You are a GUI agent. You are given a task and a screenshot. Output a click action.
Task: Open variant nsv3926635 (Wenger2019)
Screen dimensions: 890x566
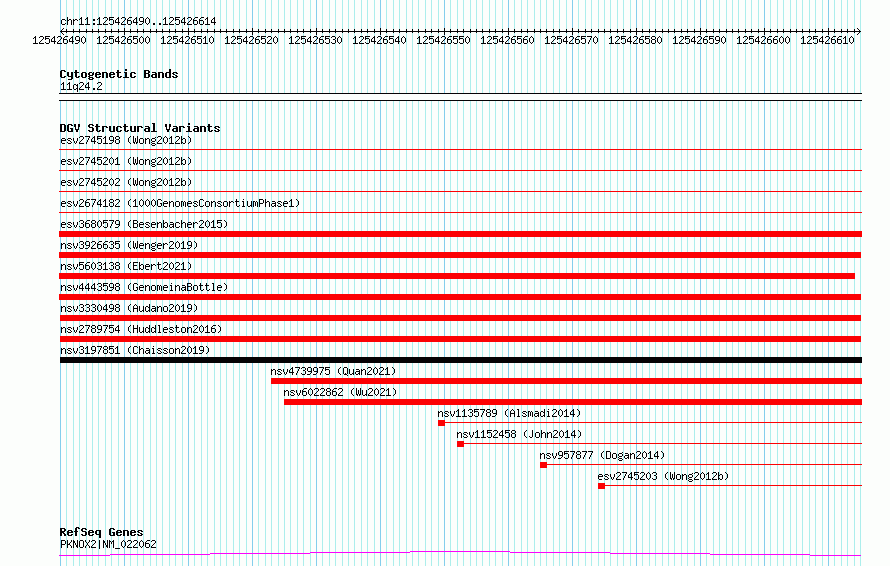[x=129, y=245]
